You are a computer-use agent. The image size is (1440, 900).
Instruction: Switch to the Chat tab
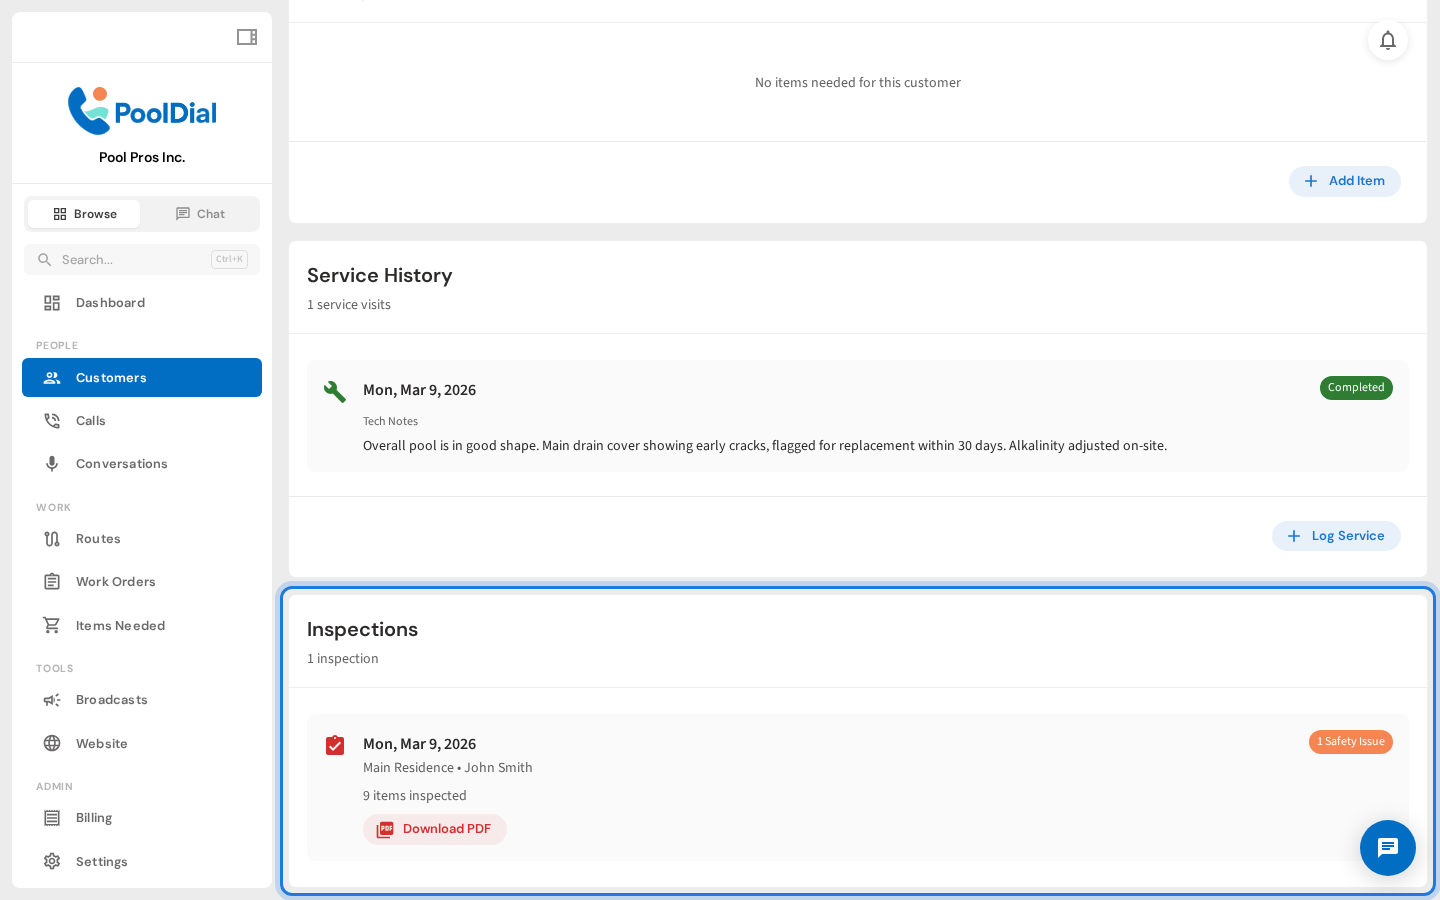[x=200, y=213]
